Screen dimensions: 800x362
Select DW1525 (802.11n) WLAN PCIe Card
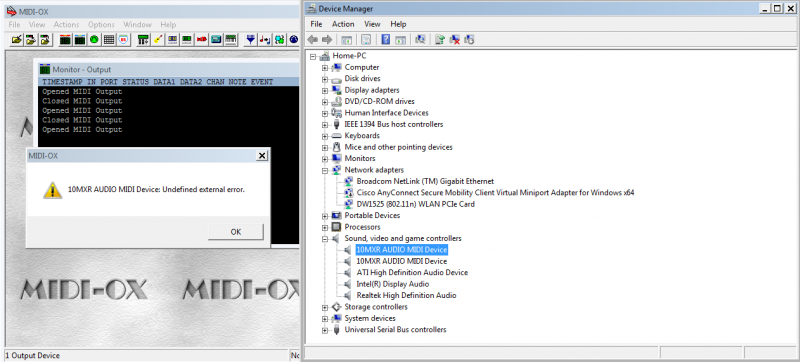coord(416,204)
